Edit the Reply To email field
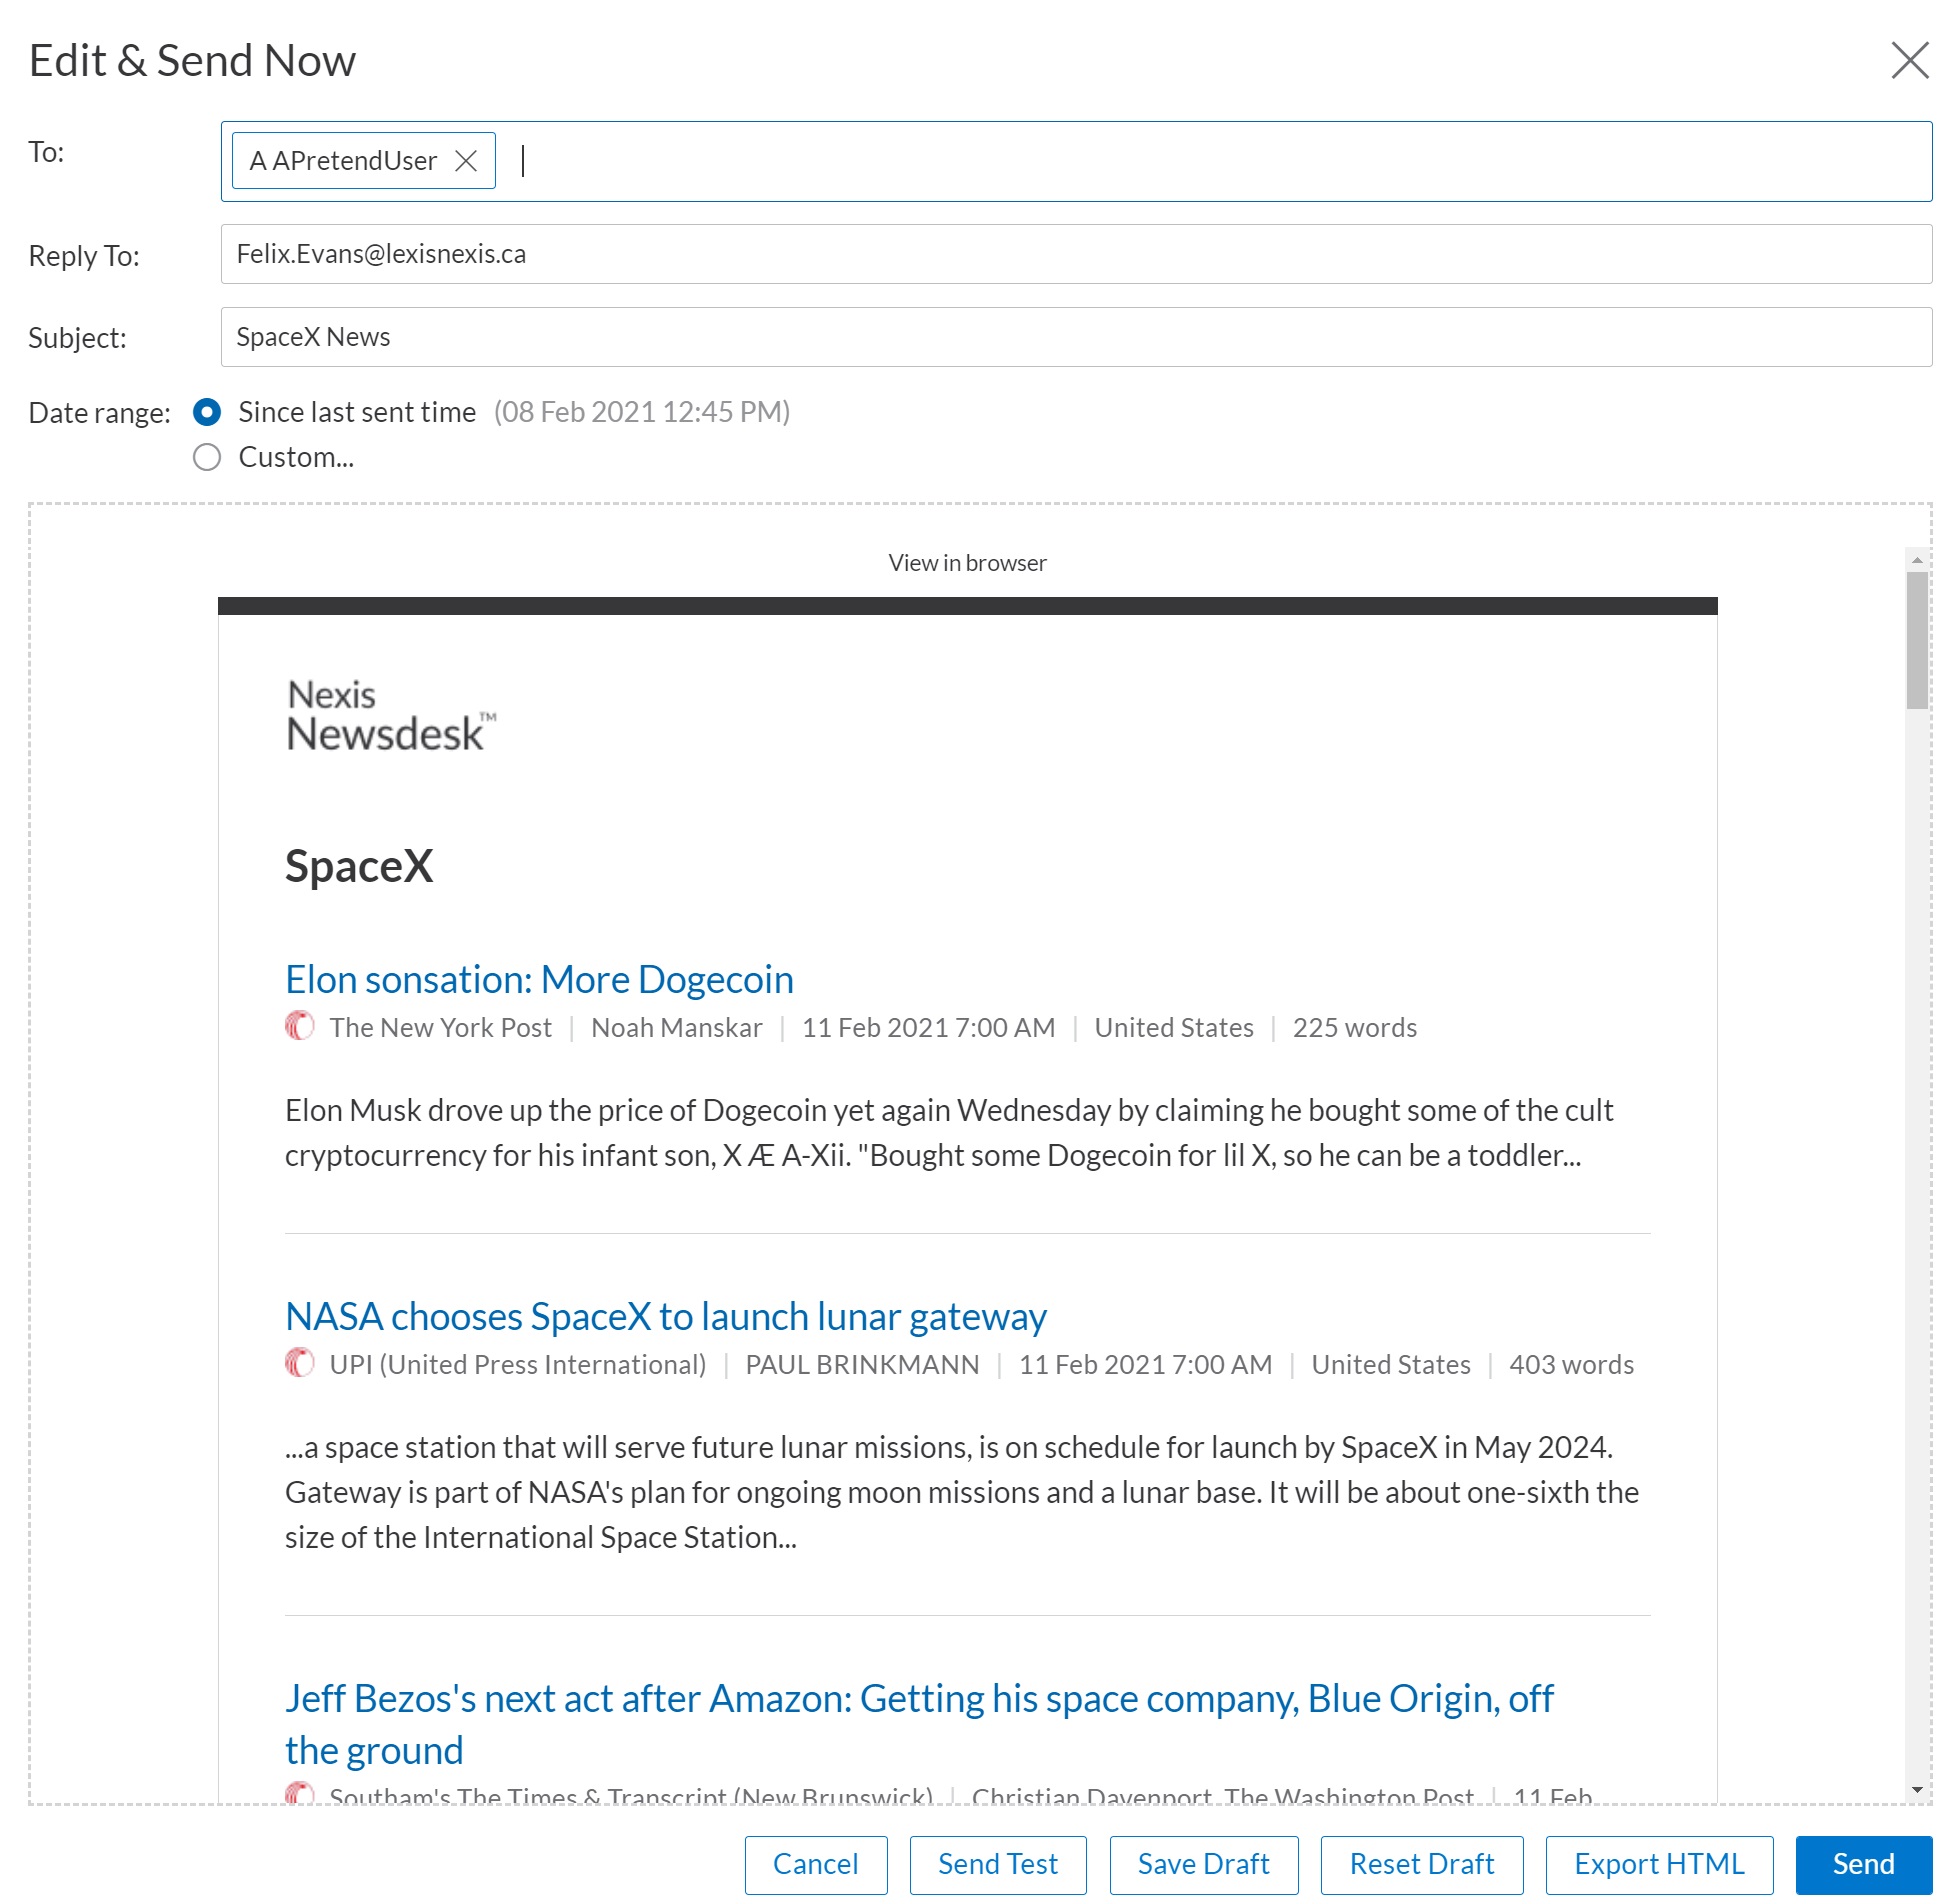The height and width of the screenshot is (1904, 1955). pos(1076,254)
